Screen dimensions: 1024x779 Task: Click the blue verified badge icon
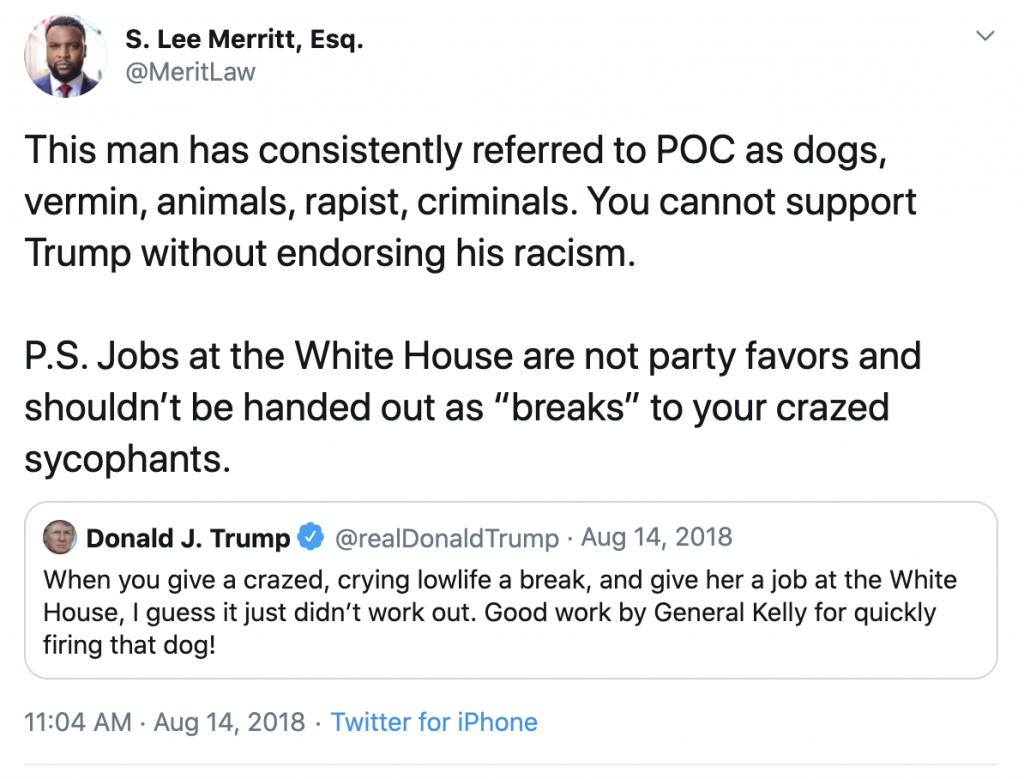tap(312, 538)
